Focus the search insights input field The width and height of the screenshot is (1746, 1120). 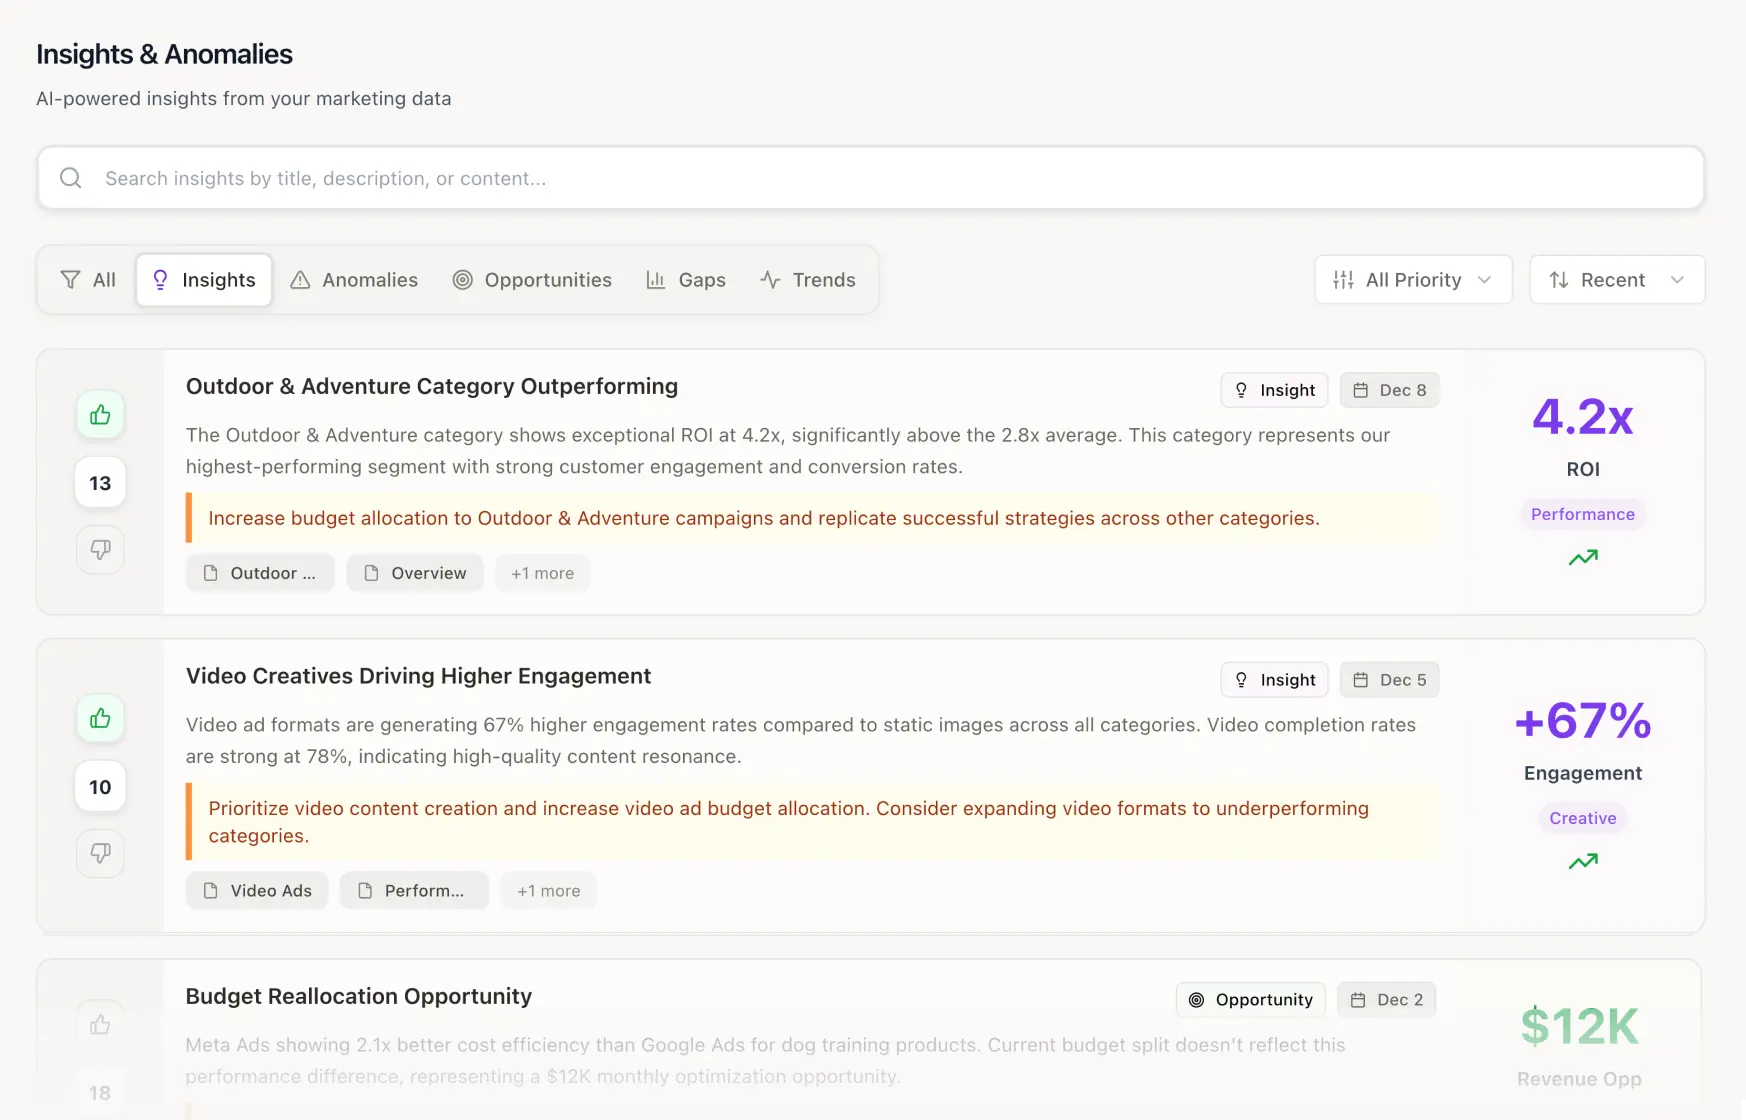870,178
